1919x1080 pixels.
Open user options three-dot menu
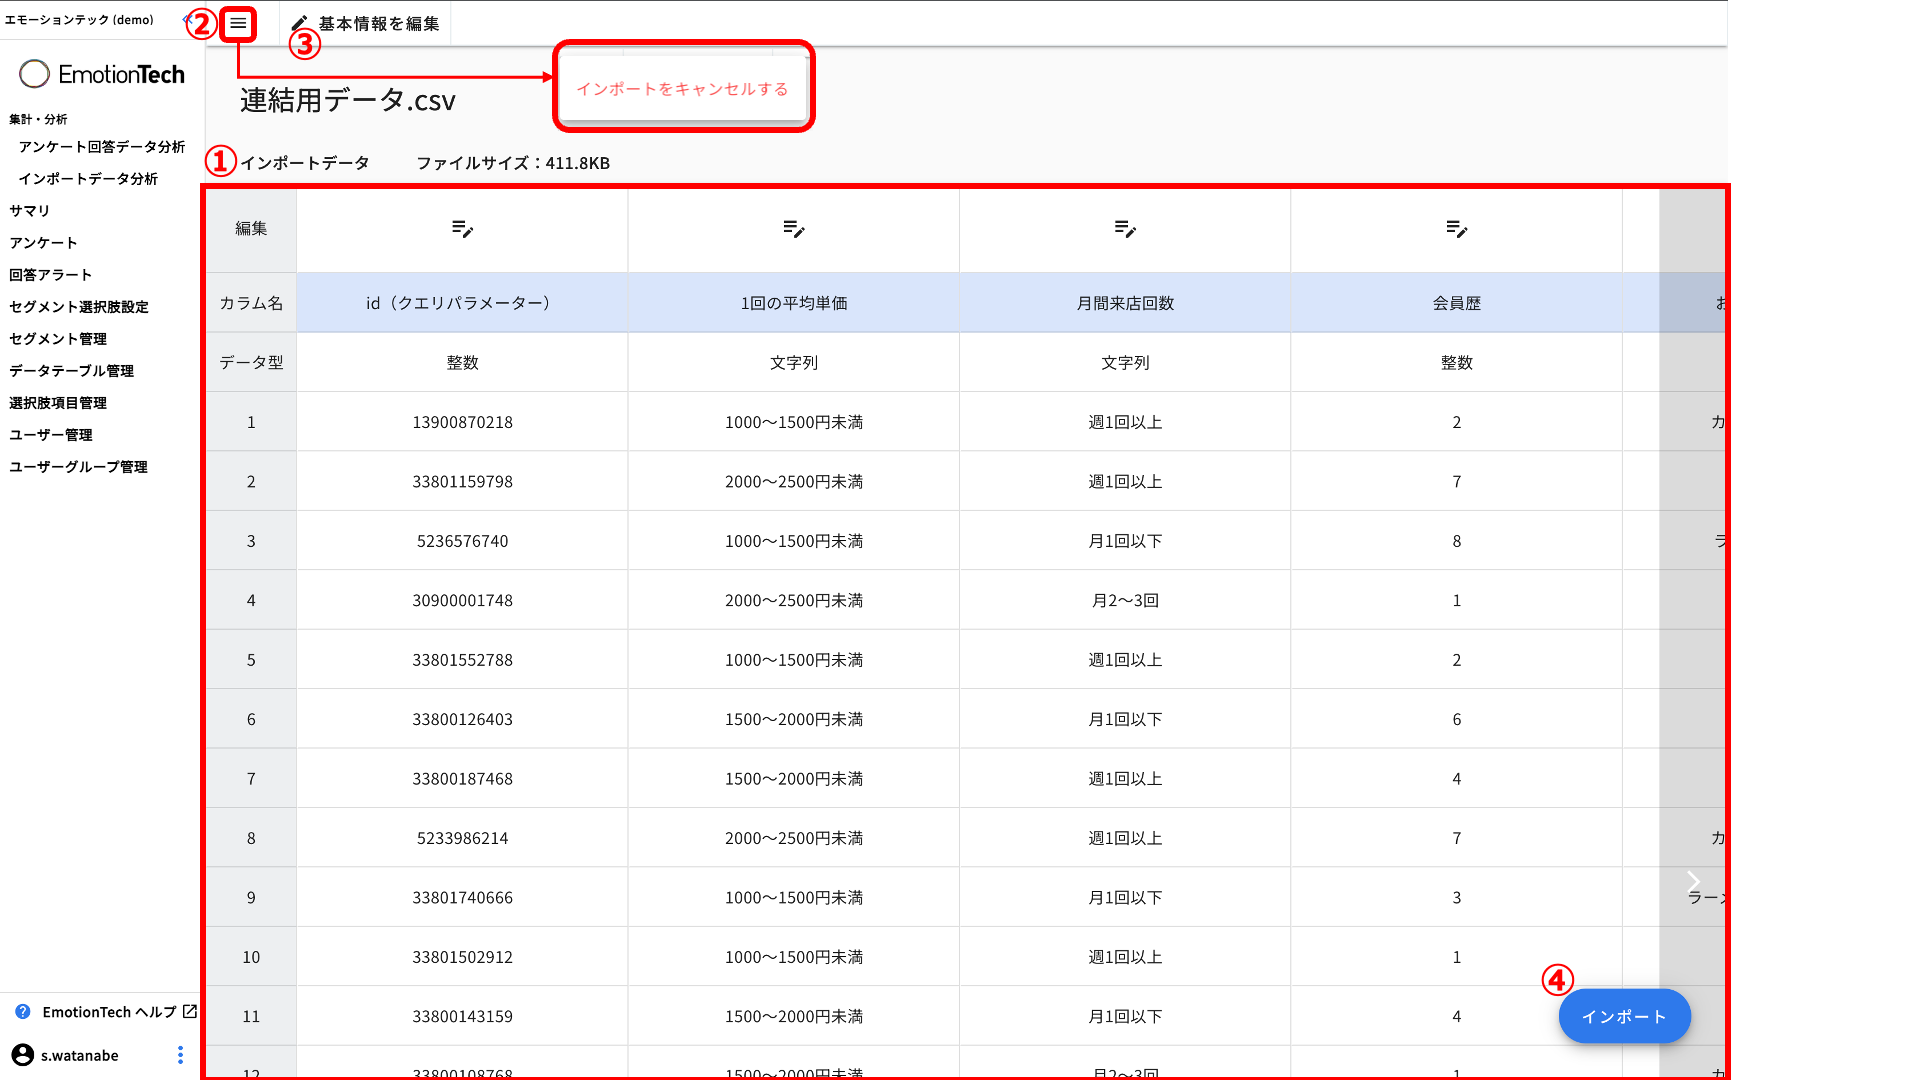pos(180,1055)
